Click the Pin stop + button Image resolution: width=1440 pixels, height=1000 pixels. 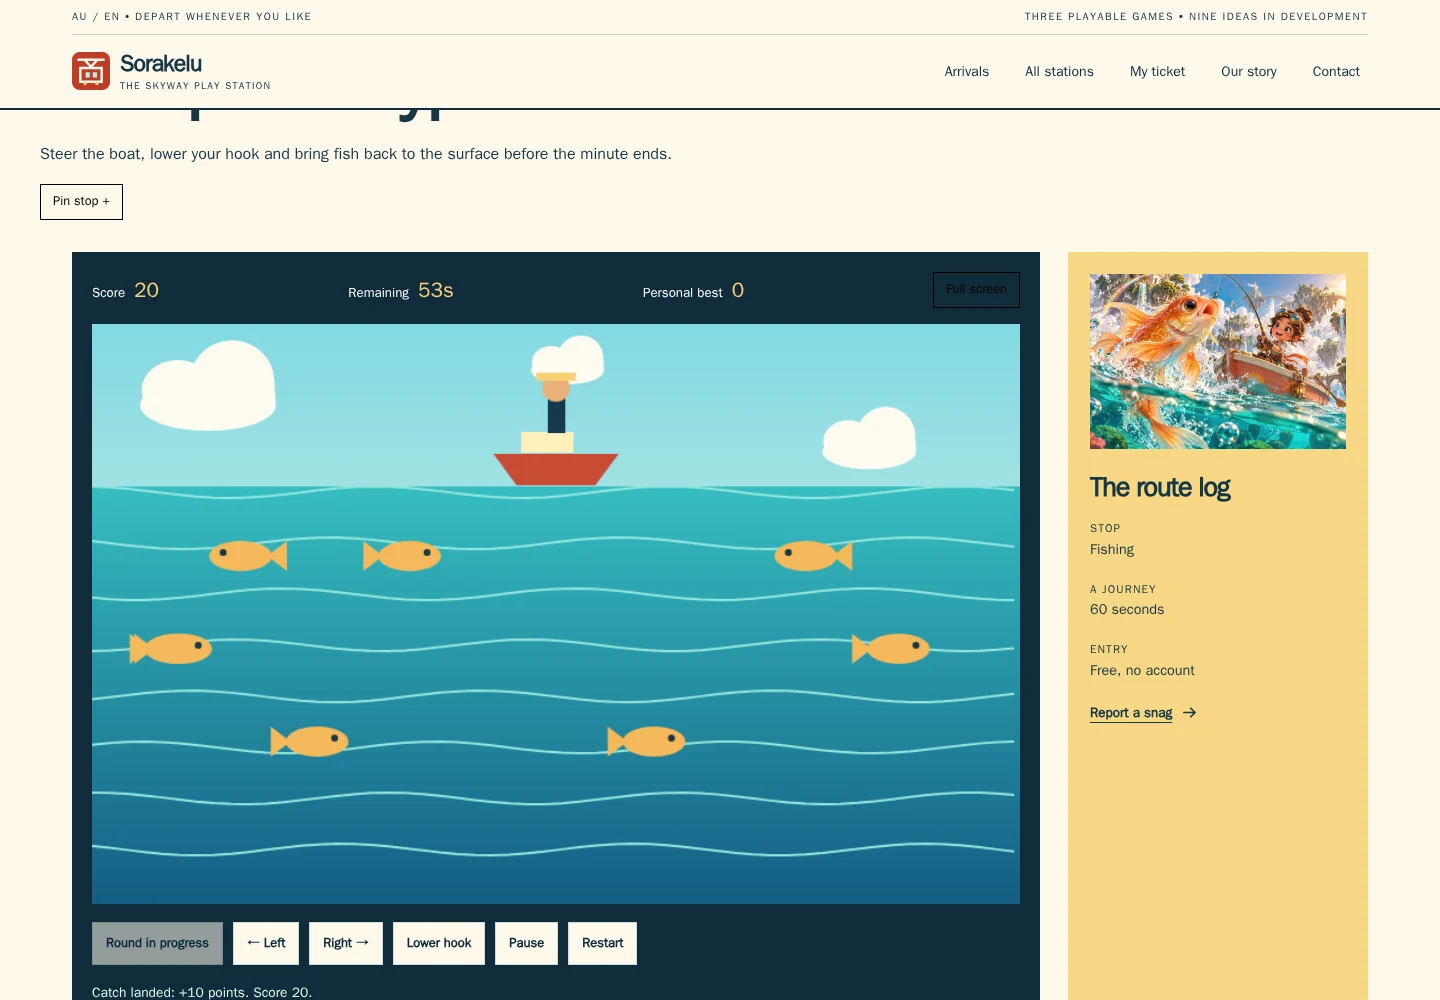point(81,202)
